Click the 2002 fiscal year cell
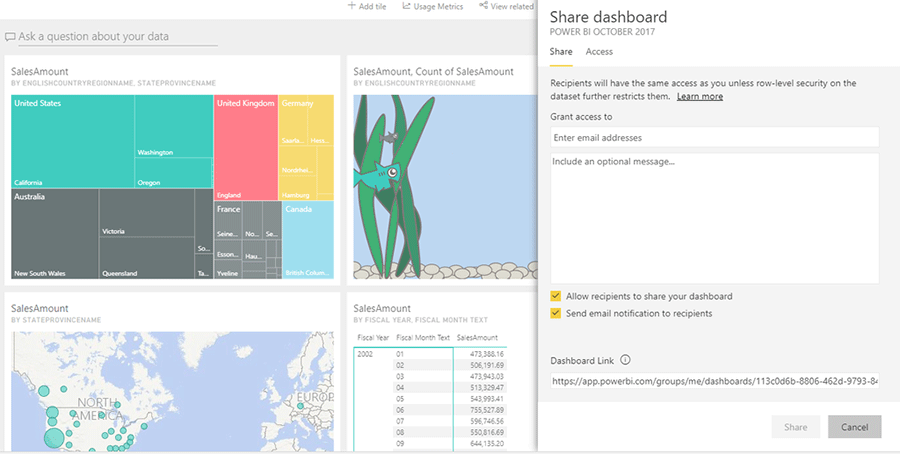900x454 pixels. 365,354
